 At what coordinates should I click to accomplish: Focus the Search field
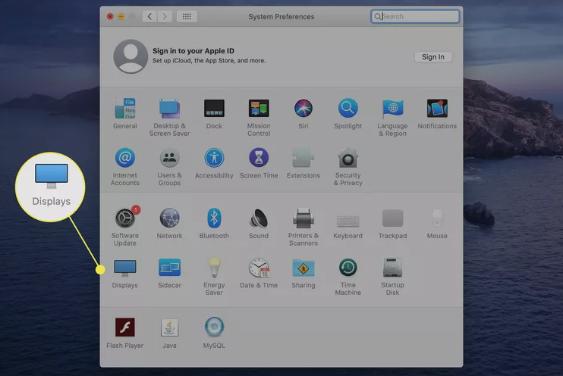415,16
